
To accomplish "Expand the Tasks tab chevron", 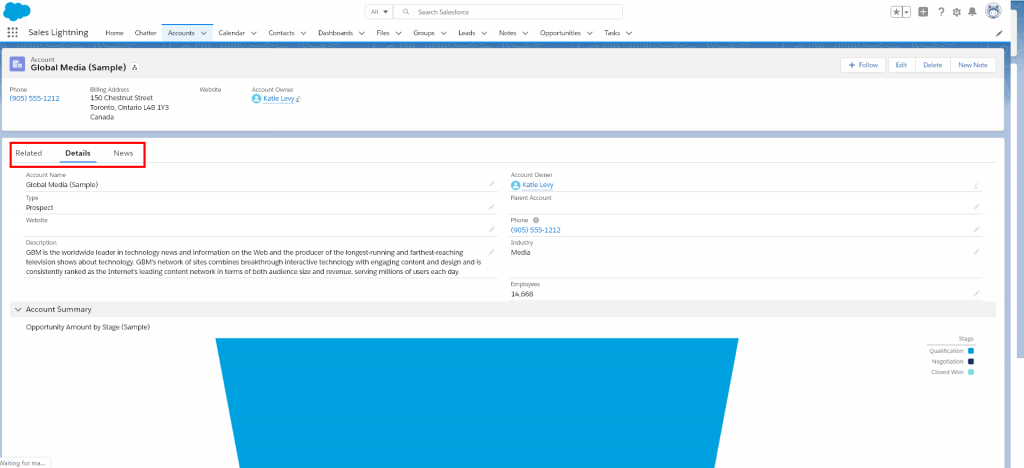I will point(629,33).
